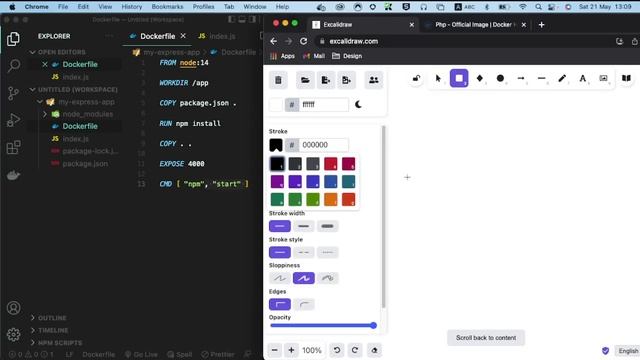Viewport: 640px width, 360px height.
Task: Toggle dark mode moon icon
Action: [x=358, y=104]
